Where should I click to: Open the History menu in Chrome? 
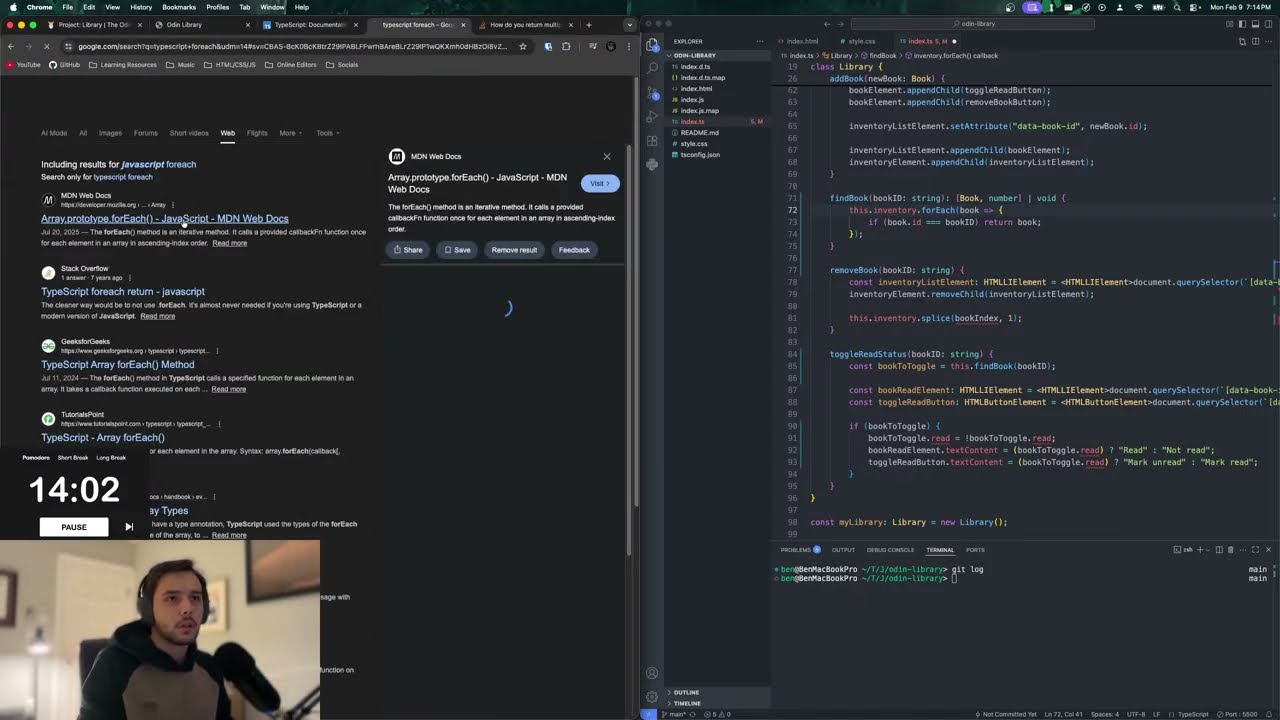click(141, 7)
